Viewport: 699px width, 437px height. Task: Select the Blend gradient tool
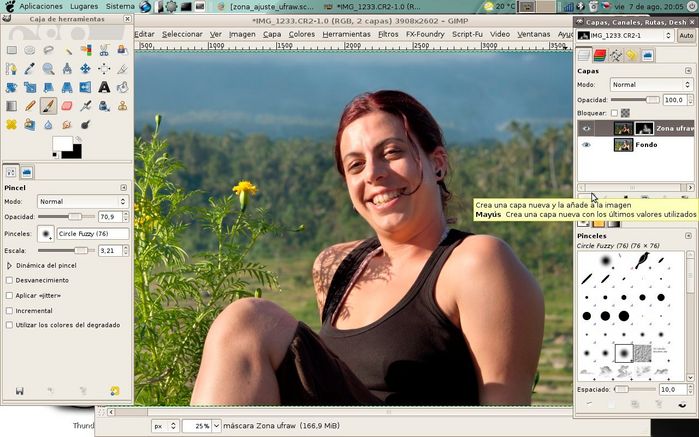coord(12,106)
